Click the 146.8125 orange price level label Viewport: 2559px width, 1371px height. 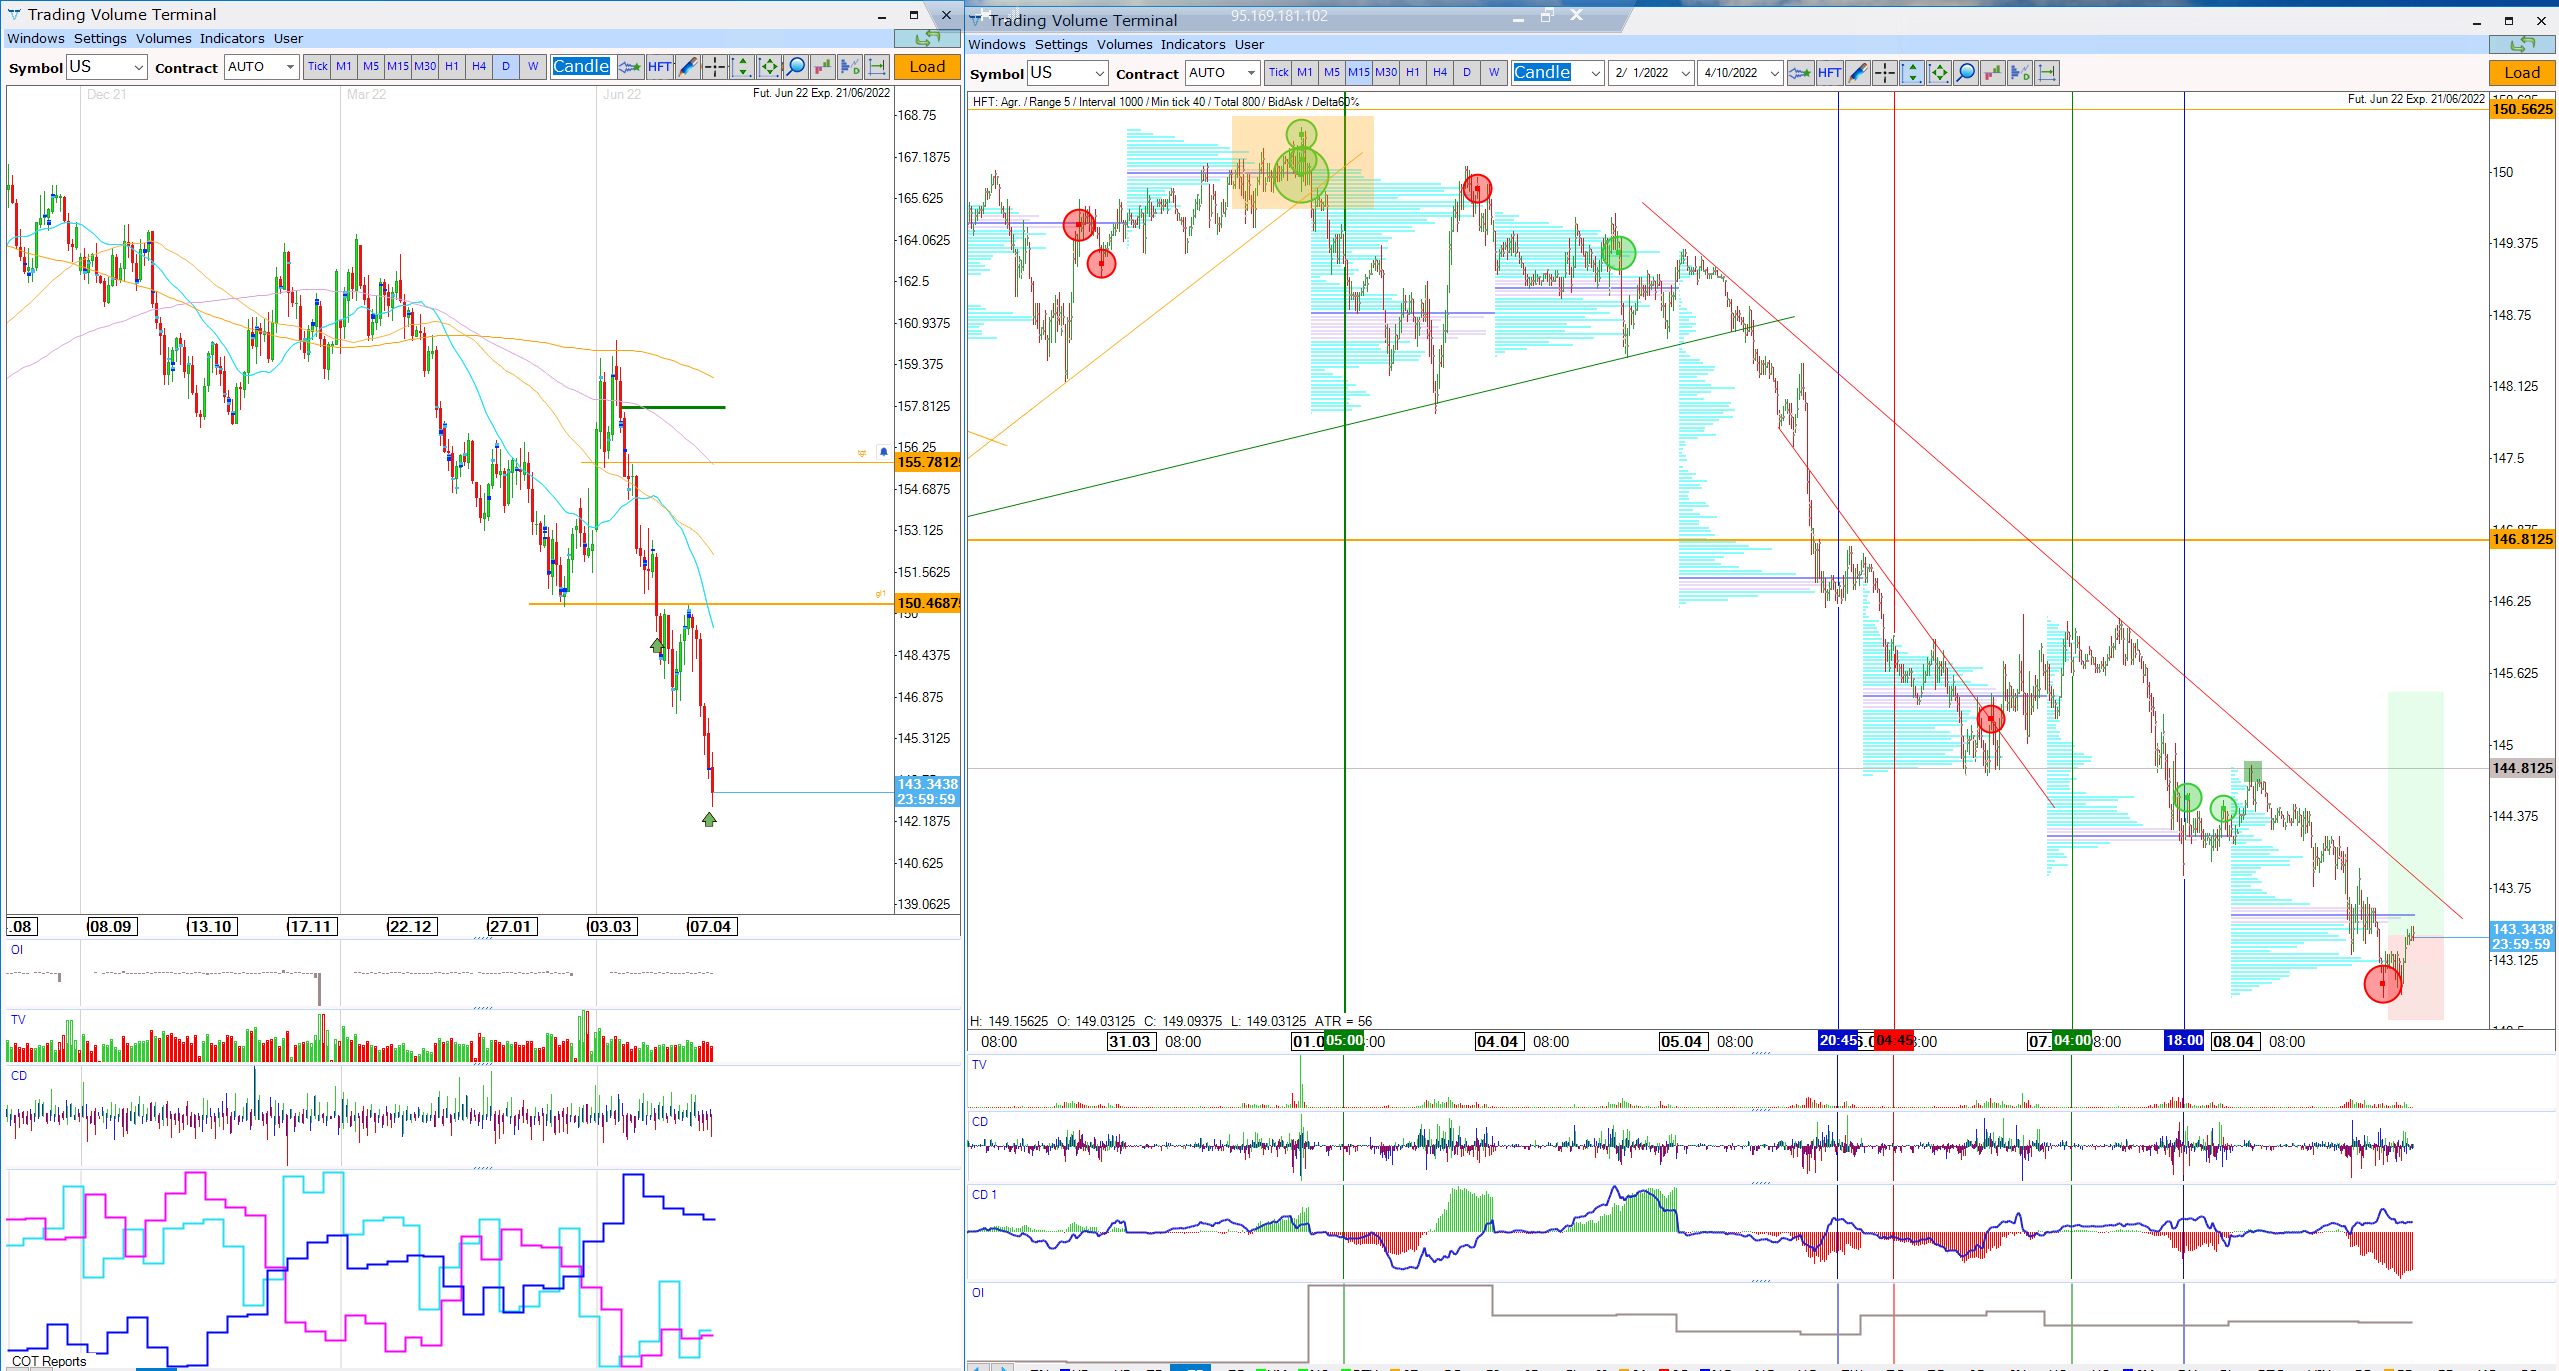click(2522, 539)
